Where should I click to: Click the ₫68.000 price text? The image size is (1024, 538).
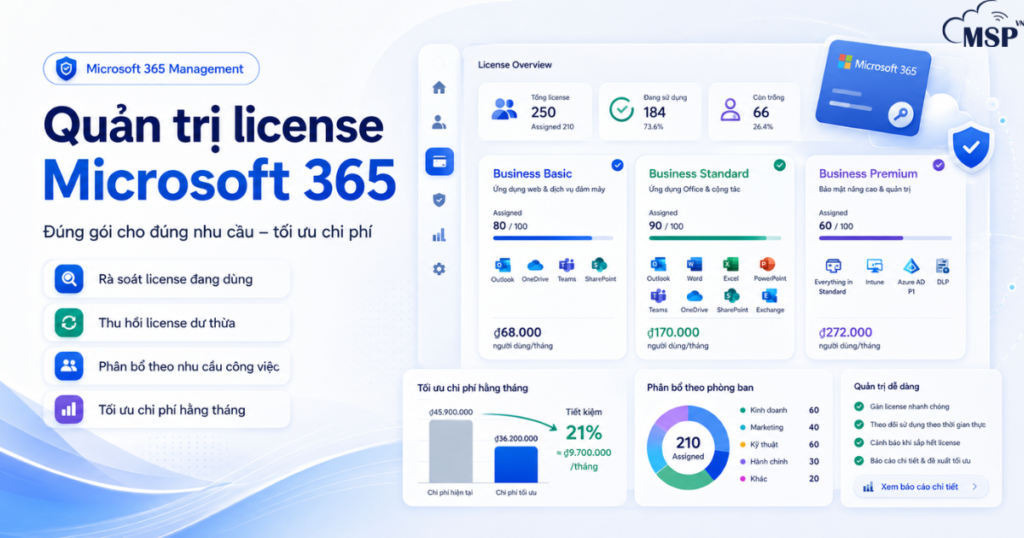pyautogui.click(x=517, y=332)
